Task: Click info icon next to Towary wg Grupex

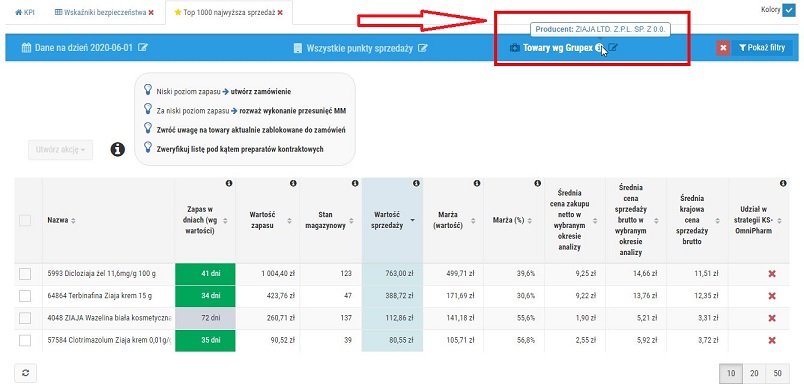Action: [x=598, y=48]
